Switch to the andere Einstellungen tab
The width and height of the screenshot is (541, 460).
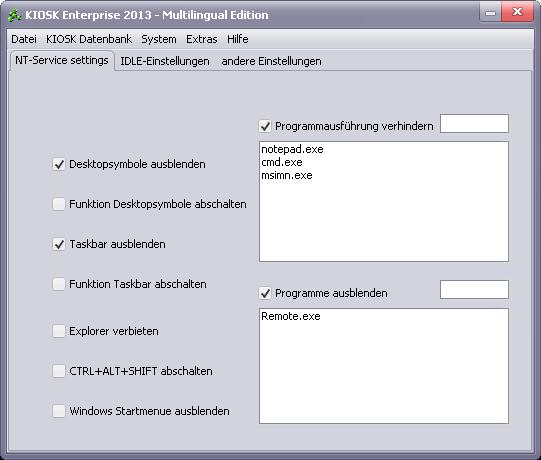(271, 61)
